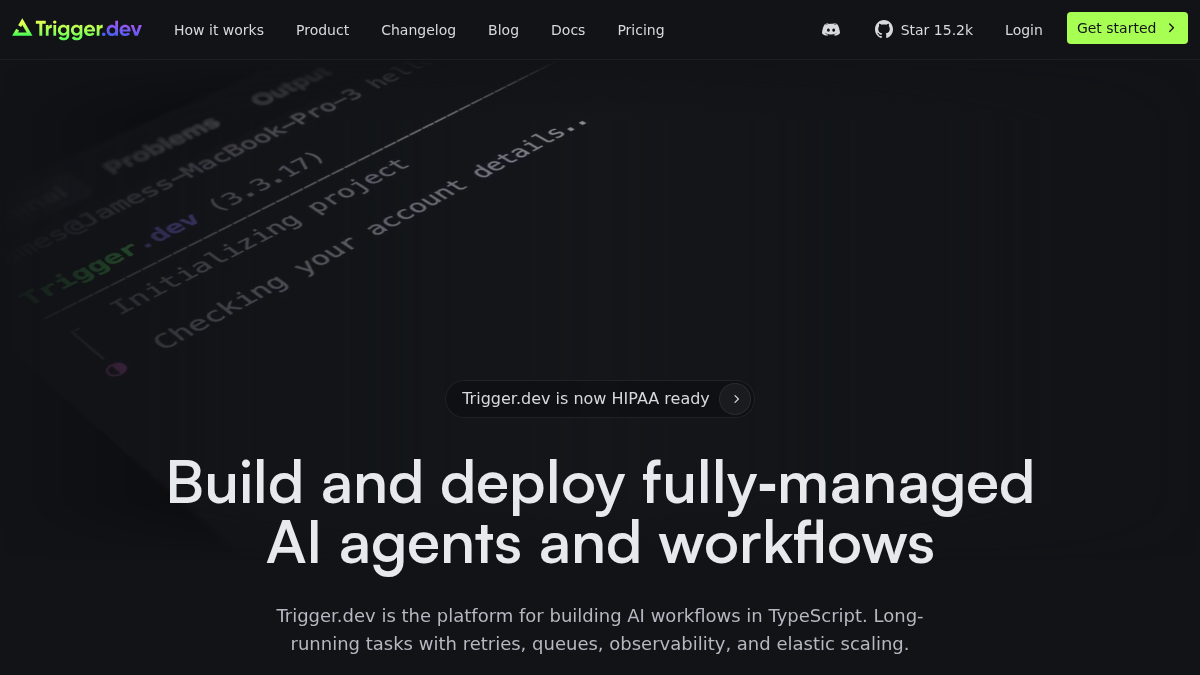Click the 'AI agents and workflows' heading line
The height and width of the screenshot is (675, 1200).
(600, 543)
